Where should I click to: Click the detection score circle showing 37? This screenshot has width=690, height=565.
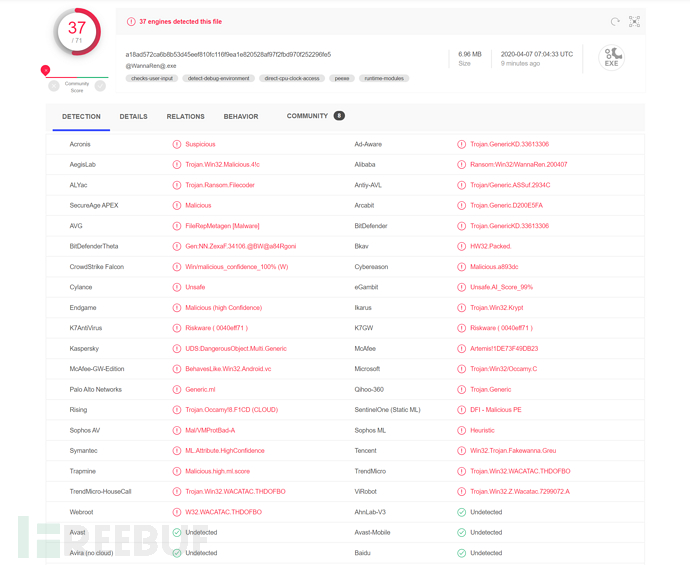(77, 32)
